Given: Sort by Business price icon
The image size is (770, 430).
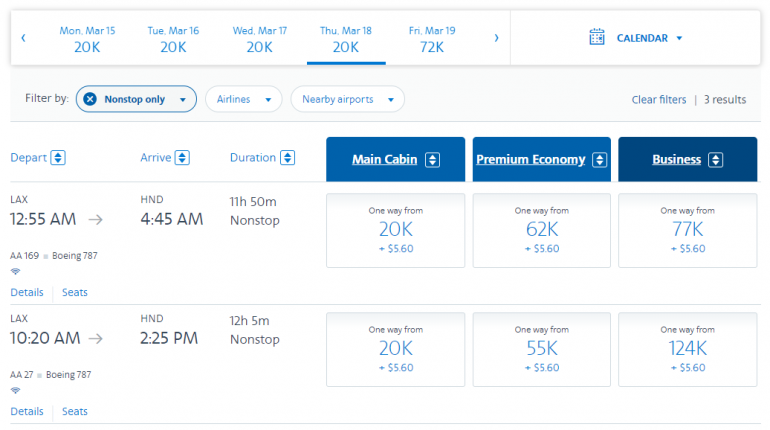Looking at the screenshot, I should 715,160.
